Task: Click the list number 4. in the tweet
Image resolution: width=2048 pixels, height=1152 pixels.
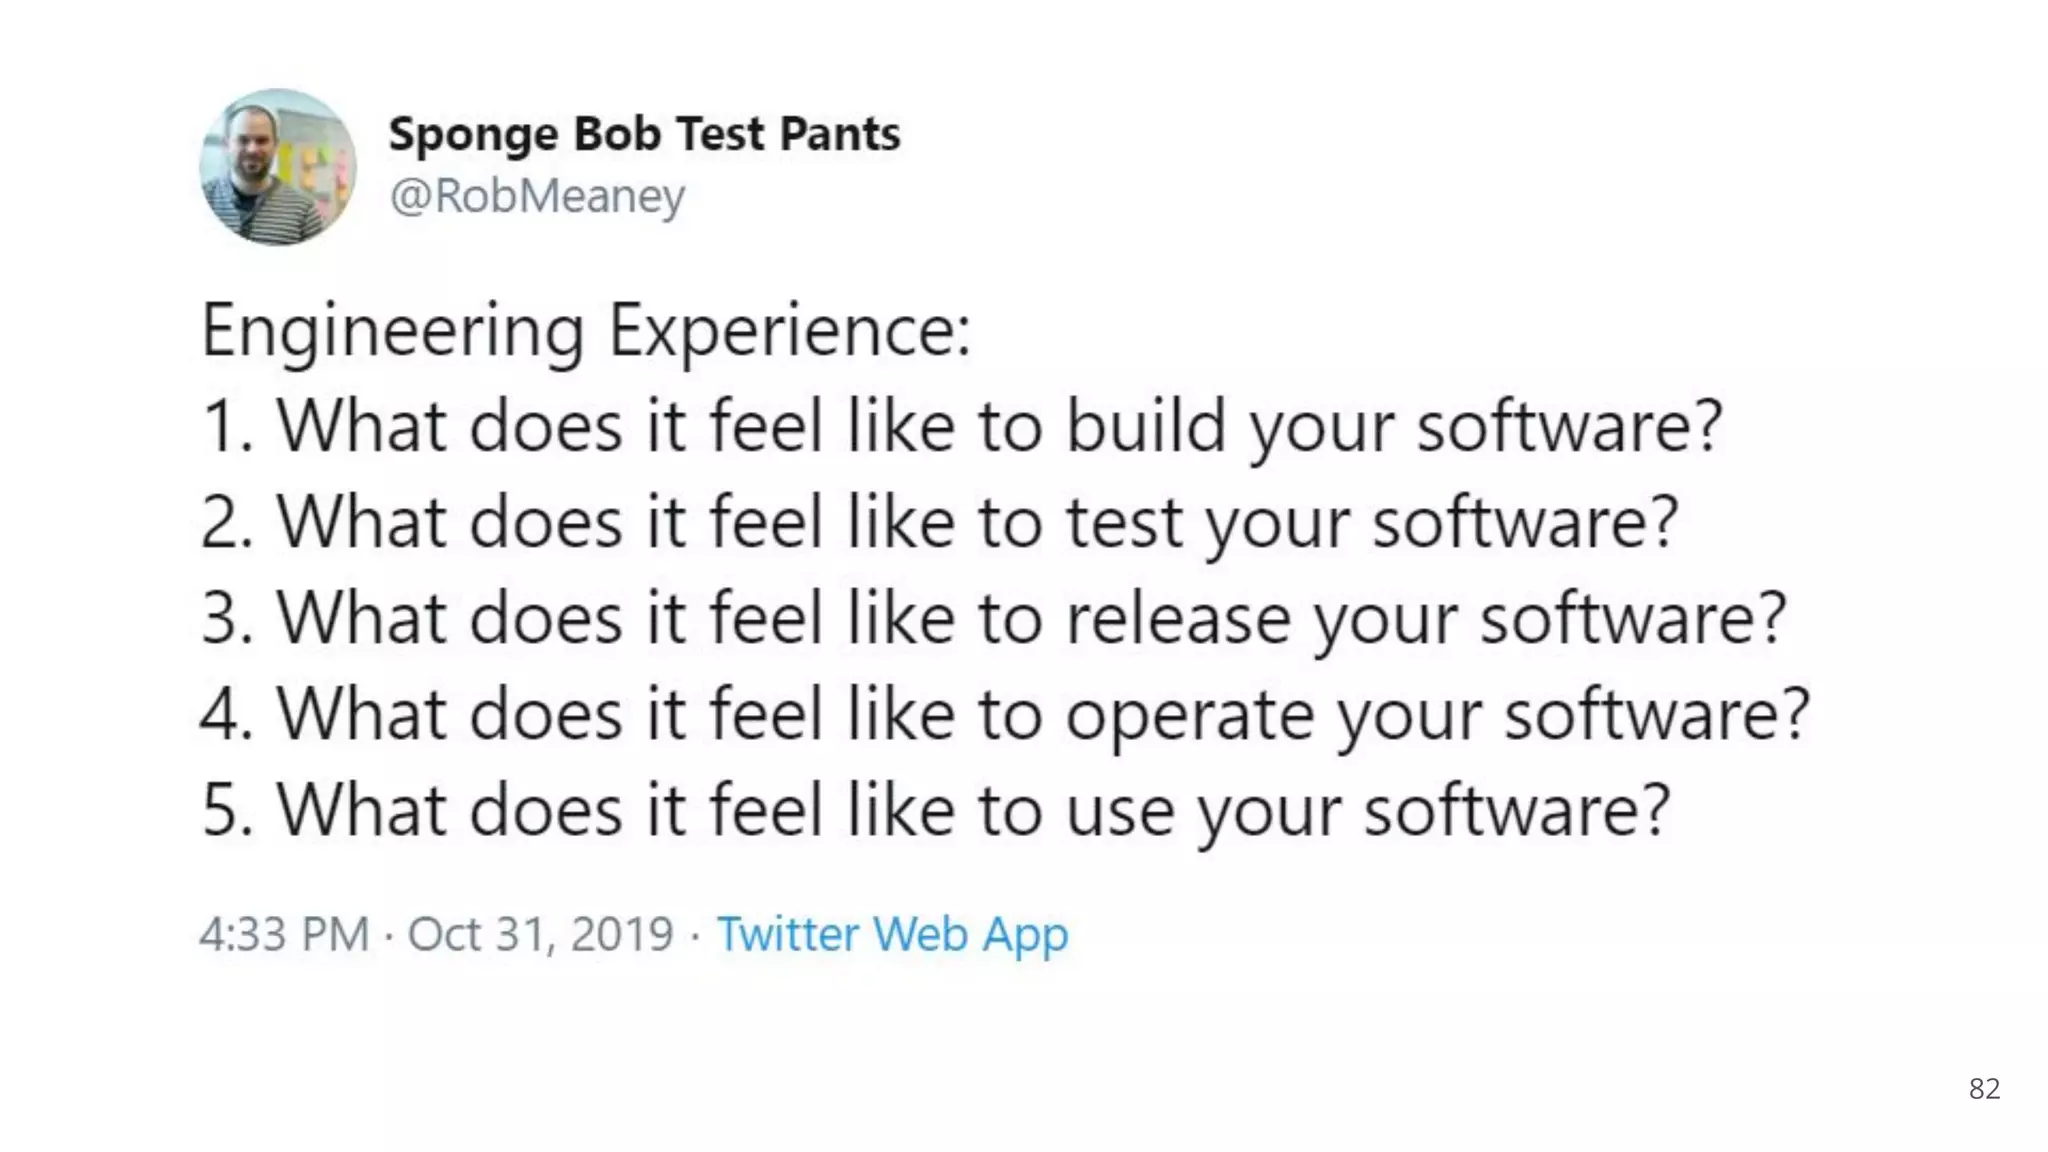Action: (x=226, y=715)
